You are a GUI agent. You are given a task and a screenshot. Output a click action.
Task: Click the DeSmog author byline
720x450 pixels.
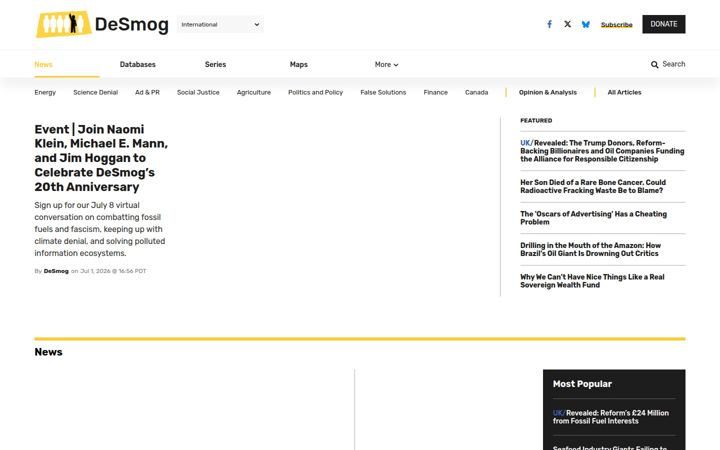(56, 271)
